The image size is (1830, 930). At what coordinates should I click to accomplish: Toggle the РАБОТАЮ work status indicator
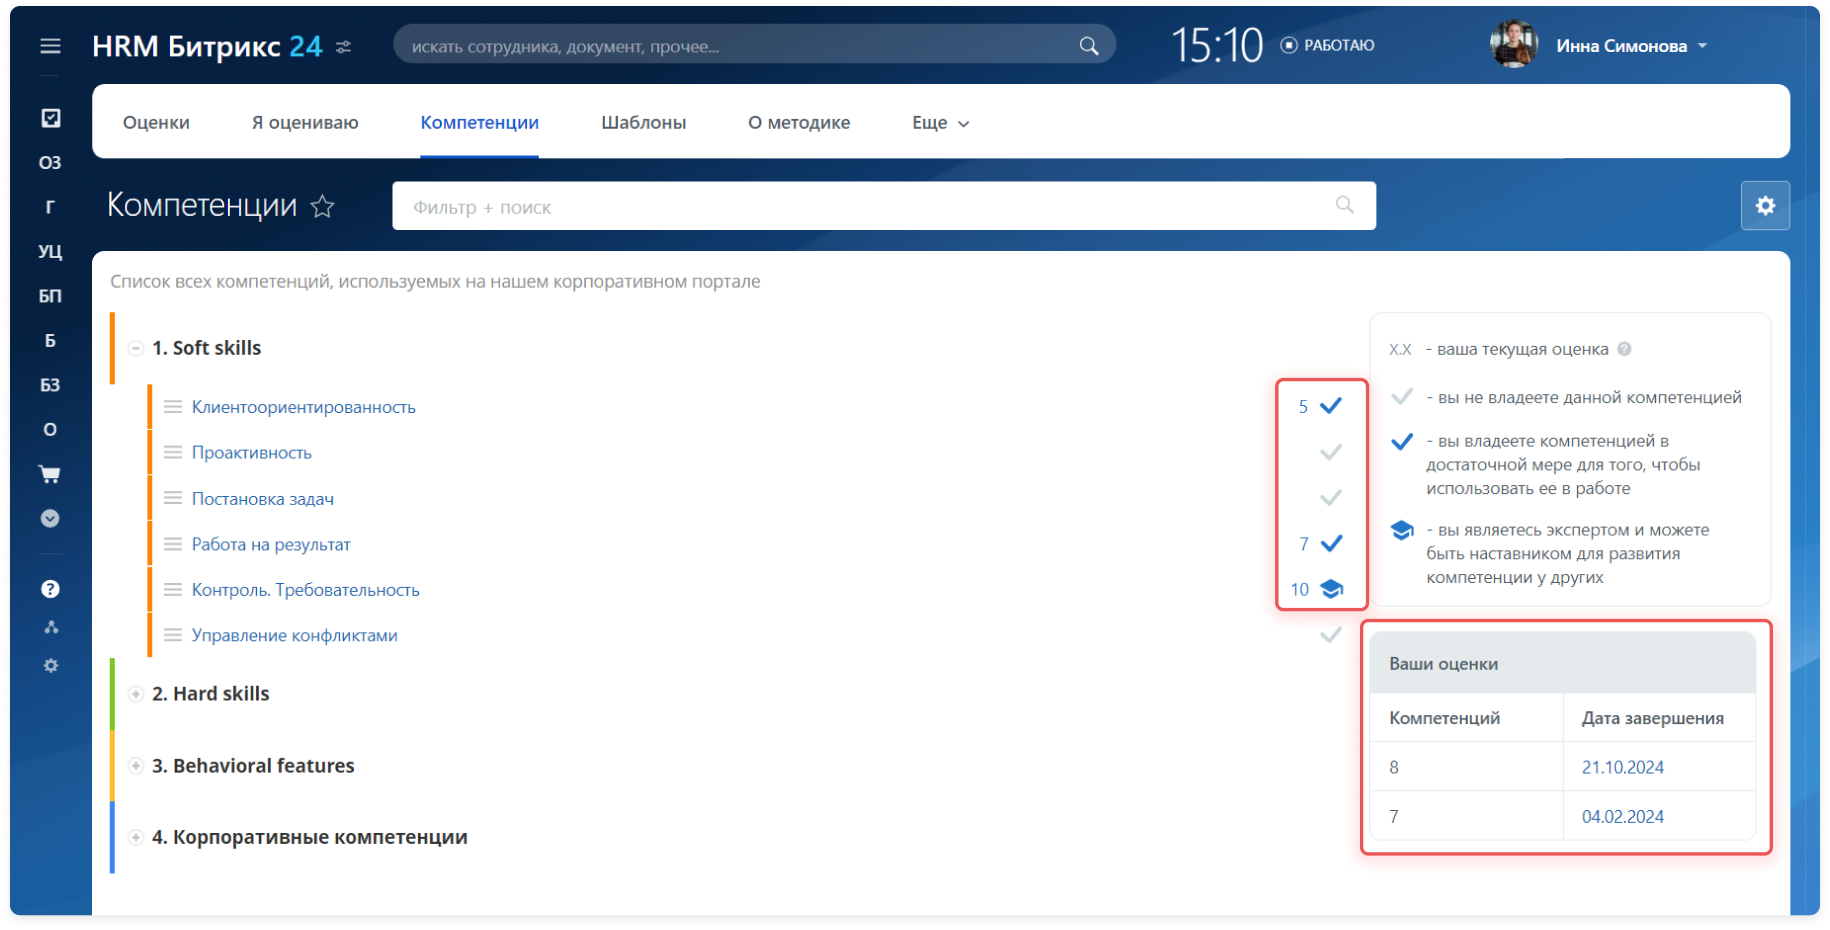pyautogui.click(x=1328, y=46)
